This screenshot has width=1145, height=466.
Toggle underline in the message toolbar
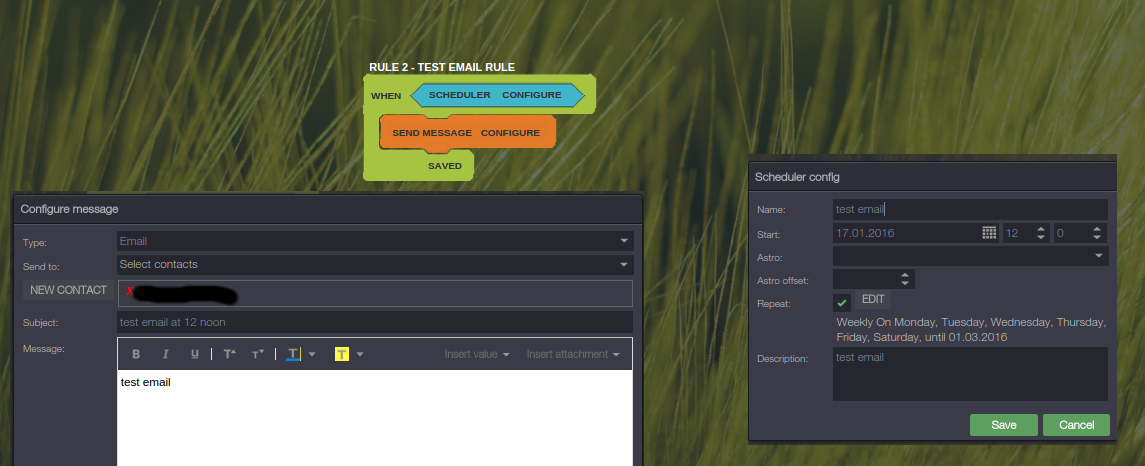pyautogui.click(x=195, y=354)
